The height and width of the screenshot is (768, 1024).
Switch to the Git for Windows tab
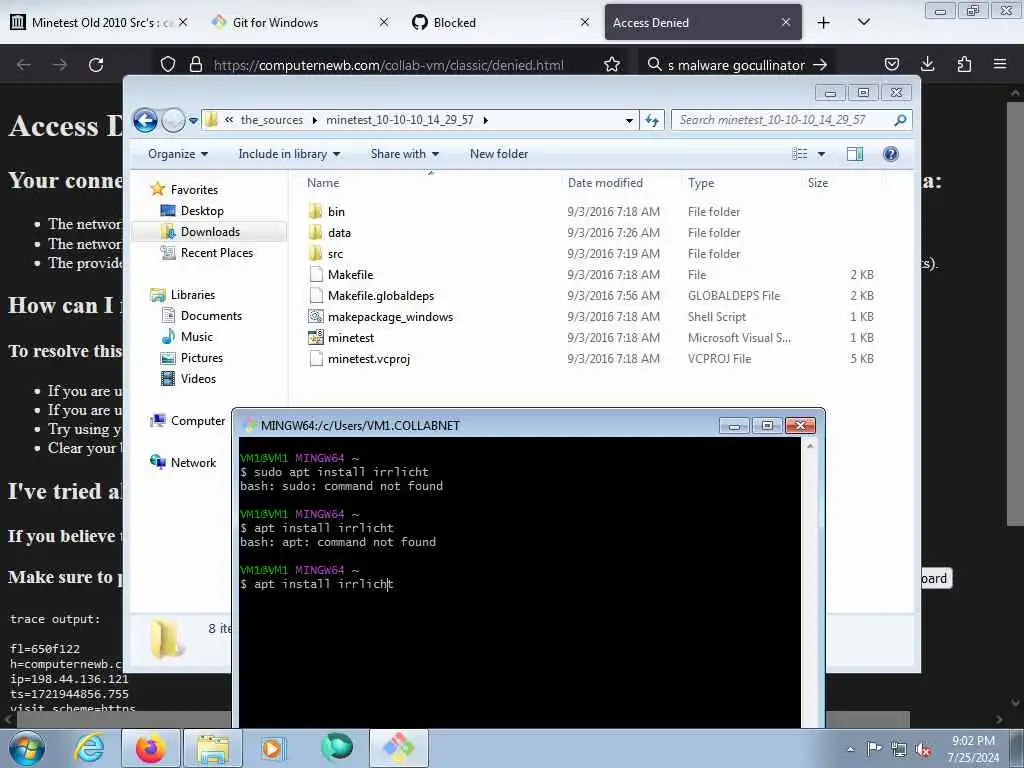[x=299, y=22]
